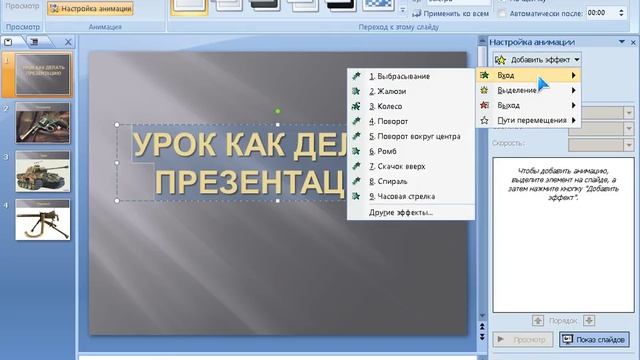Click Применить ко всем button
The width and height of the screenshot is (640, 360).
(451, 13)
